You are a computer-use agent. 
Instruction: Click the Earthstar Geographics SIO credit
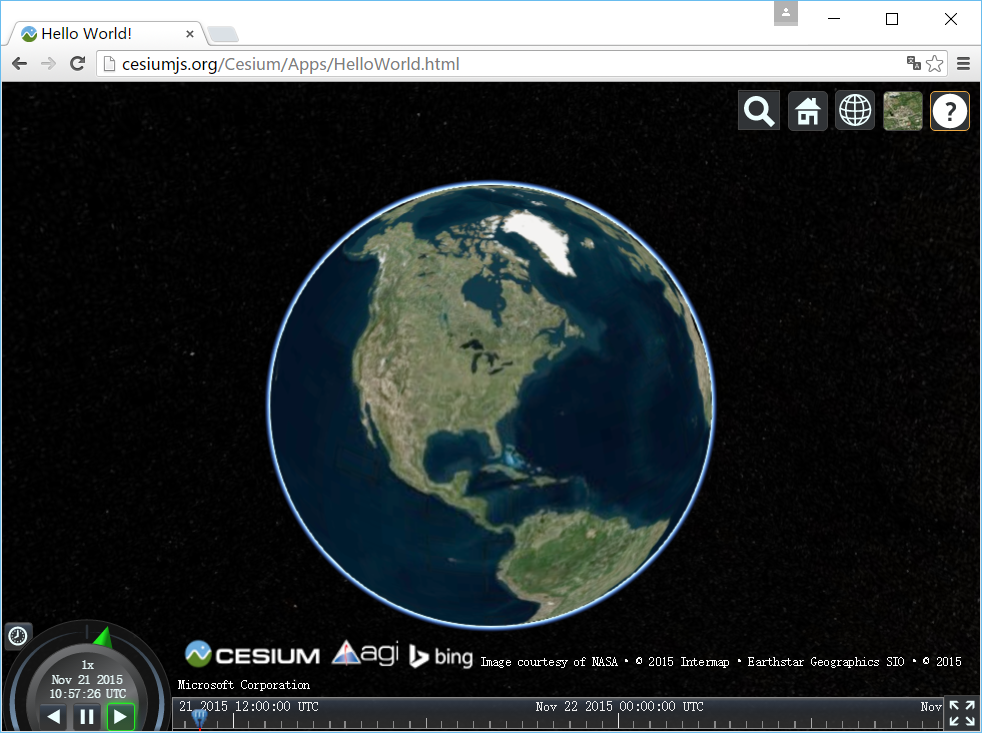click(x=825, y=662)
